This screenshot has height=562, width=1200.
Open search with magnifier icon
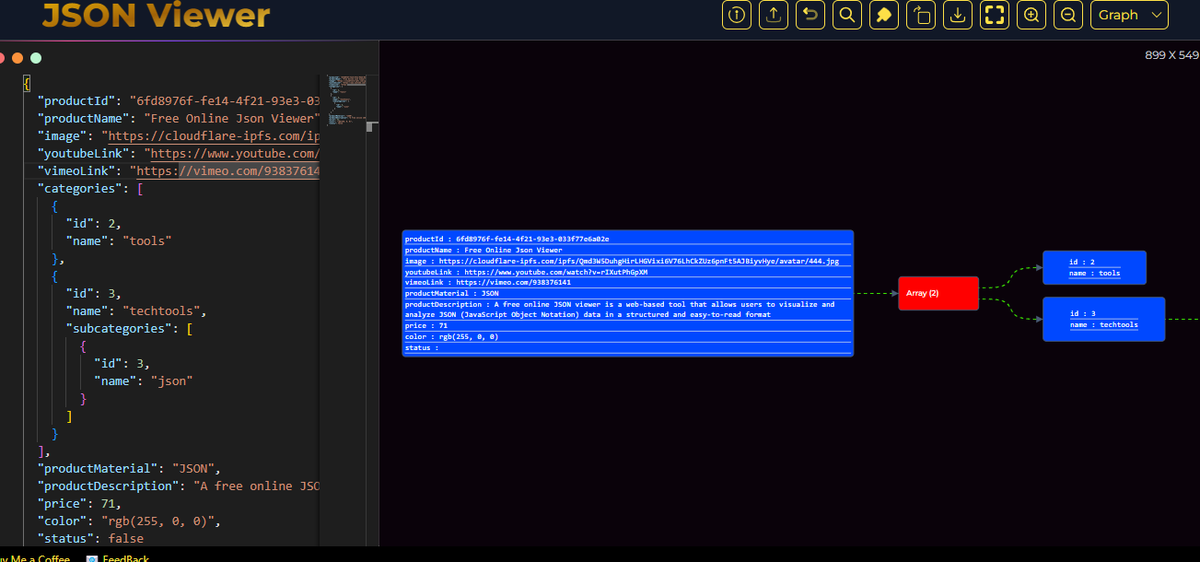pos(847,15)
